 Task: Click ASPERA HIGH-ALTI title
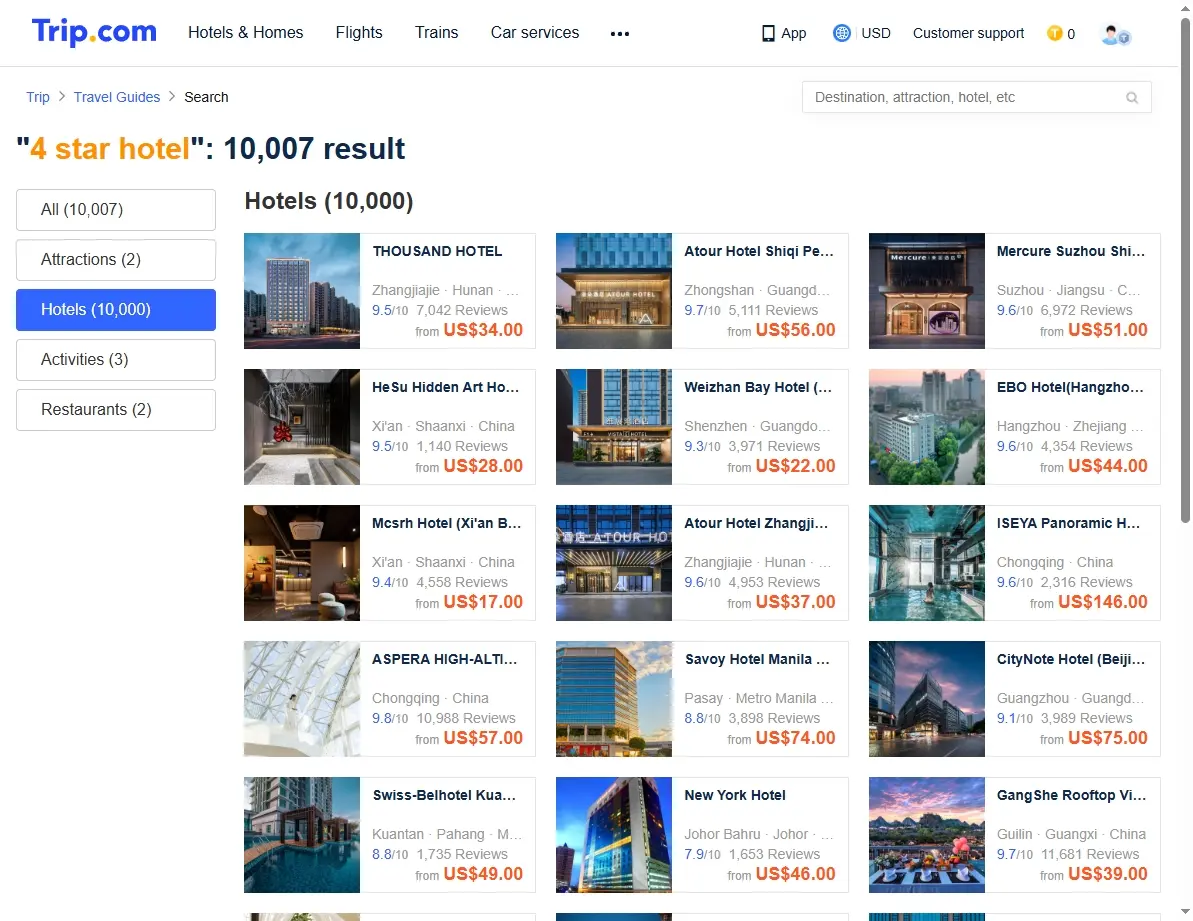[x=445, y=659]
